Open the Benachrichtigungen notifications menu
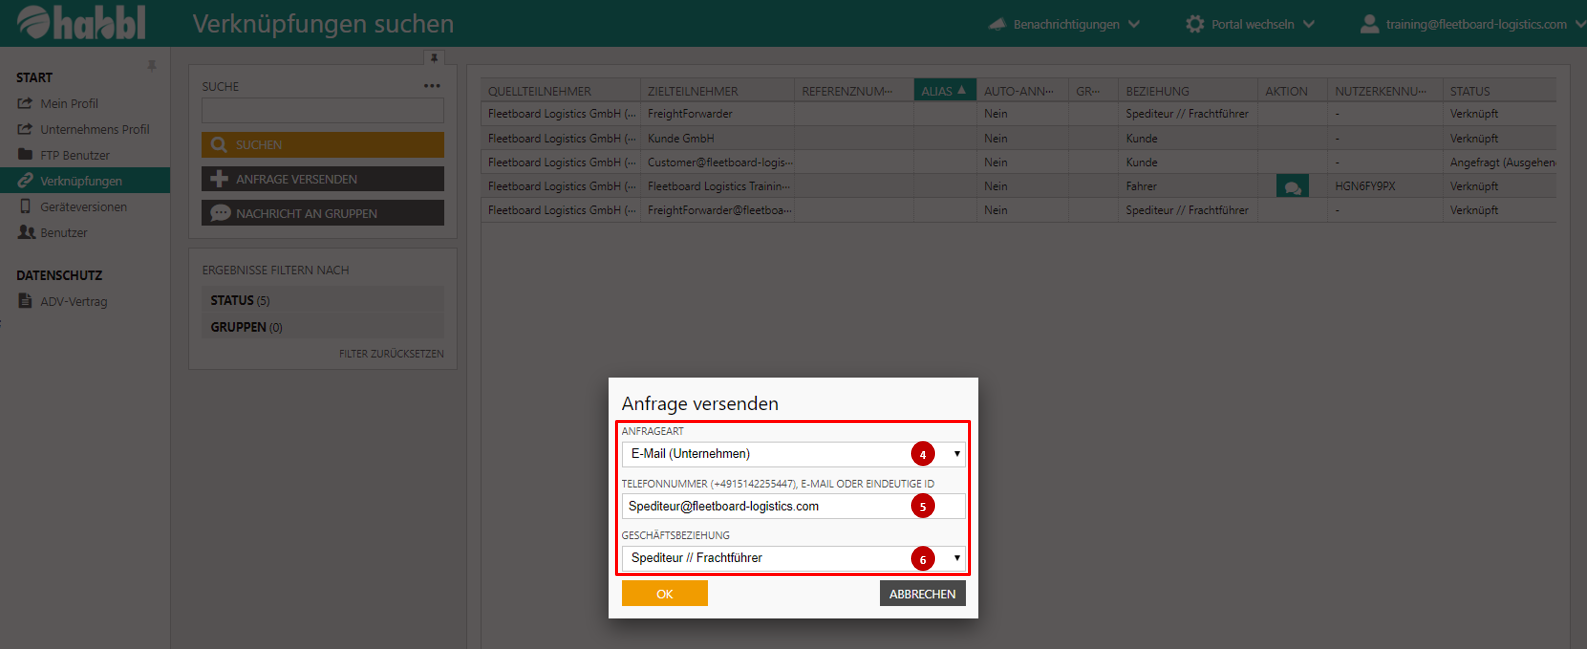This screenshot has height=649, width=1588. click(1064, 24)
